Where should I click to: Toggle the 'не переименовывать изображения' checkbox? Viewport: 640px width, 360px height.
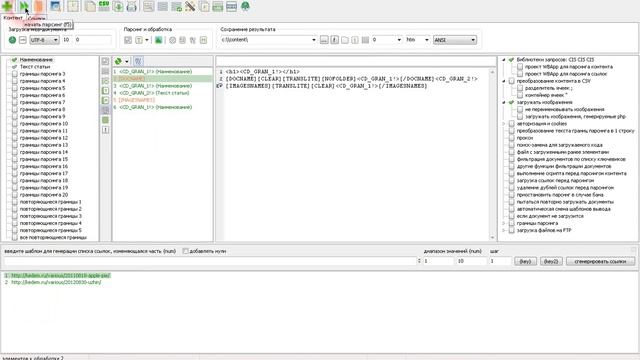pyautogui.click(x=520, y=109)
